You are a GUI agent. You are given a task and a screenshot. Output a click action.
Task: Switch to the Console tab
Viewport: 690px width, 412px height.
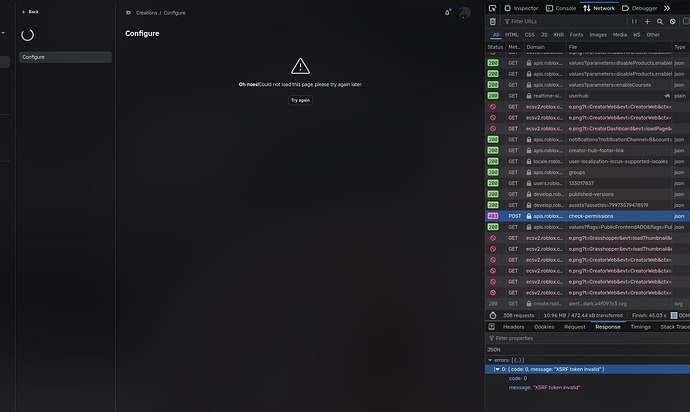(x=561, y=8)
